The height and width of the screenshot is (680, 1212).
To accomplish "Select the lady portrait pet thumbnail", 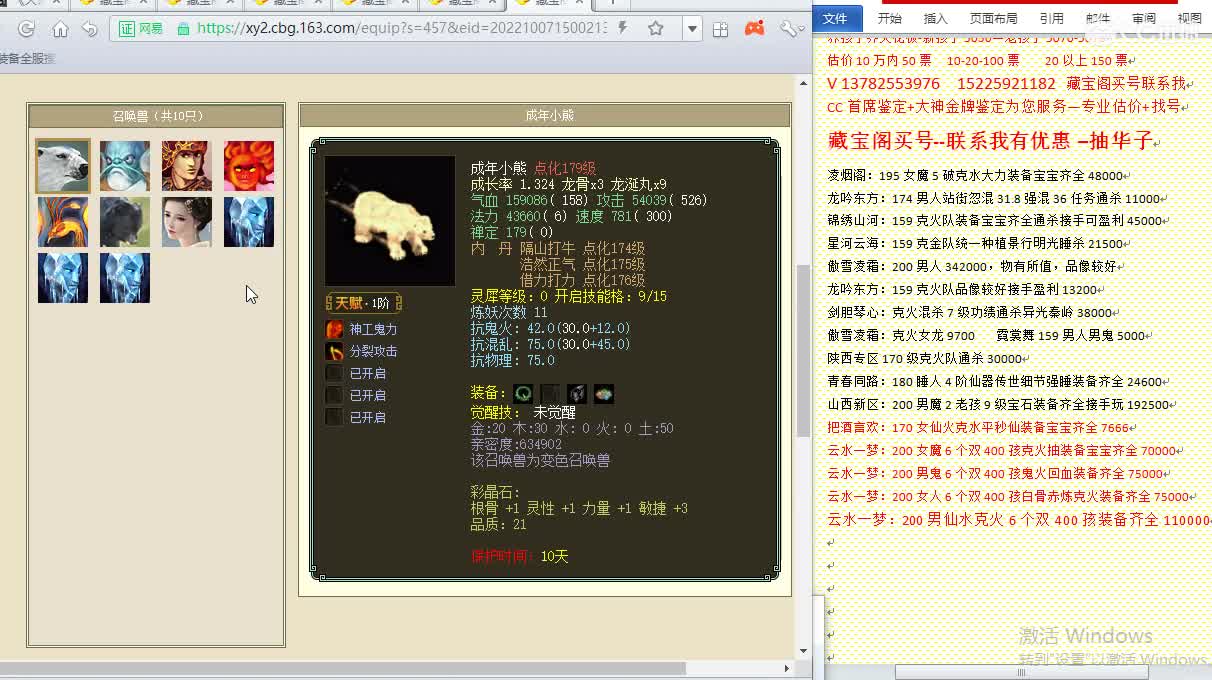I will (x=187, y=222).
